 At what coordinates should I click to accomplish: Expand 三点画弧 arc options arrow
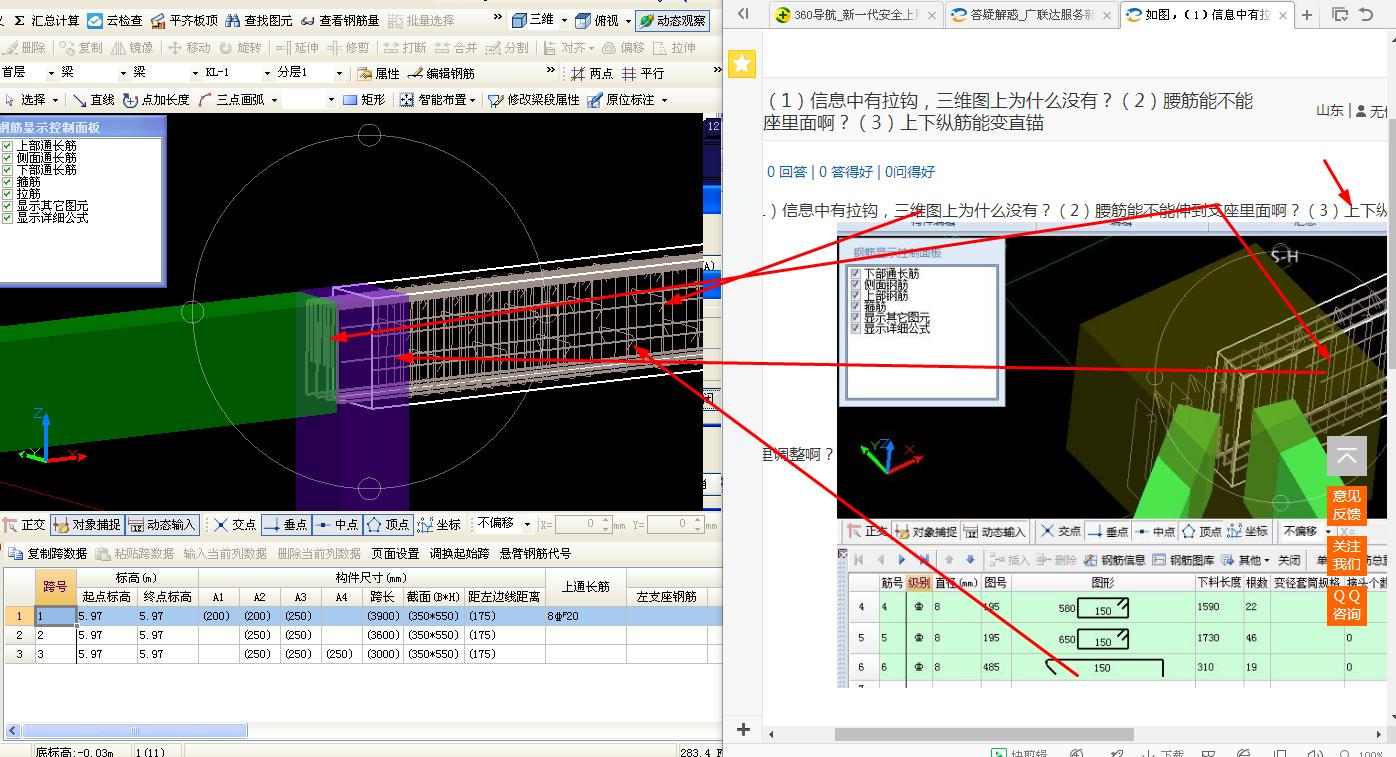coord(273,100)
